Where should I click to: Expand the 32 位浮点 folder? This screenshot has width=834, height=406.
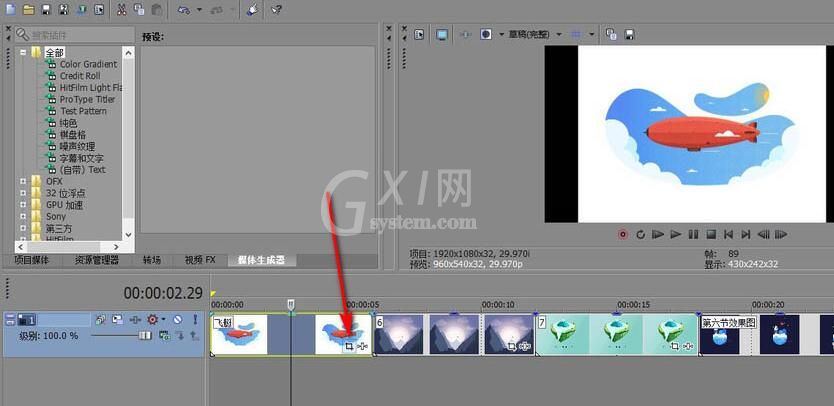(x=23, y=193)
